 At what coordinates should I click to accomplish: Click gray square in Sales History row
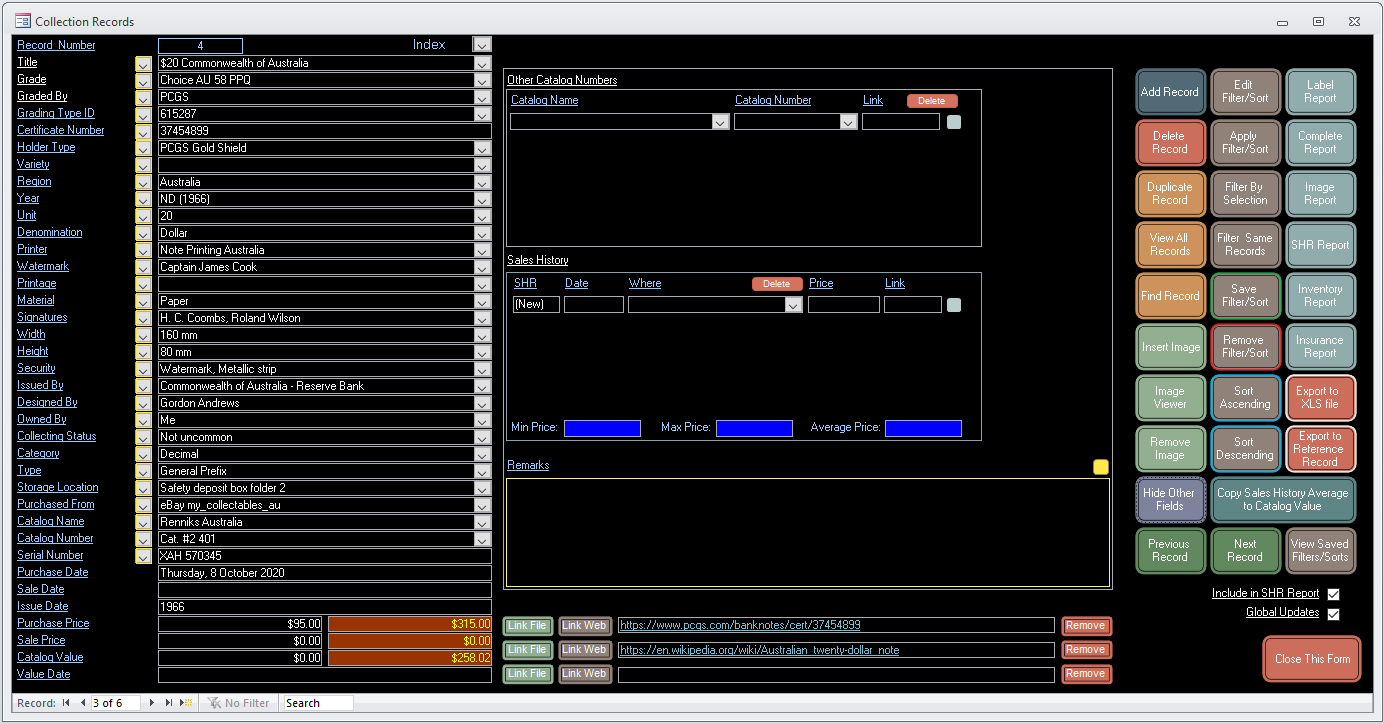pos(954,305)
